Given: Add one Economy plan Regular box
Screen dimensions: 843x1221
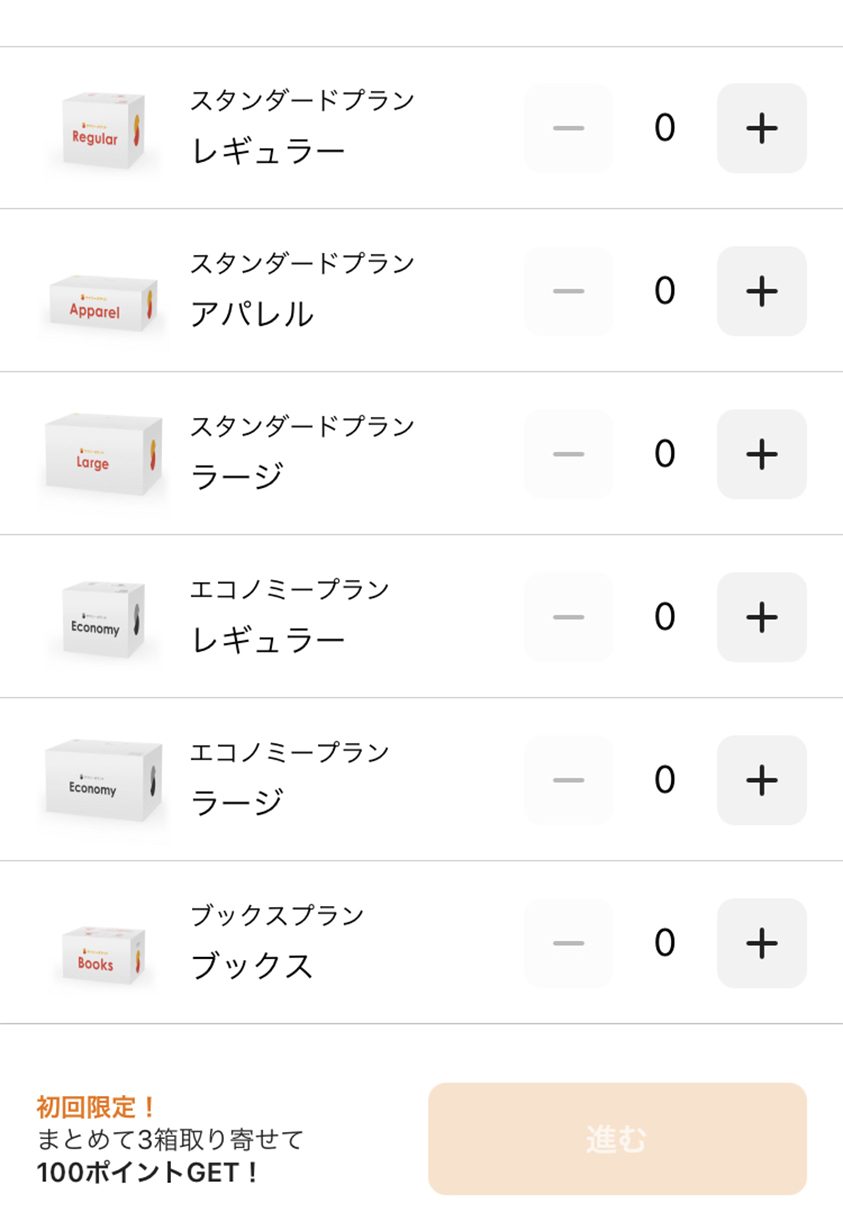Looking at the screenshot, I should [x=761, y=617].
